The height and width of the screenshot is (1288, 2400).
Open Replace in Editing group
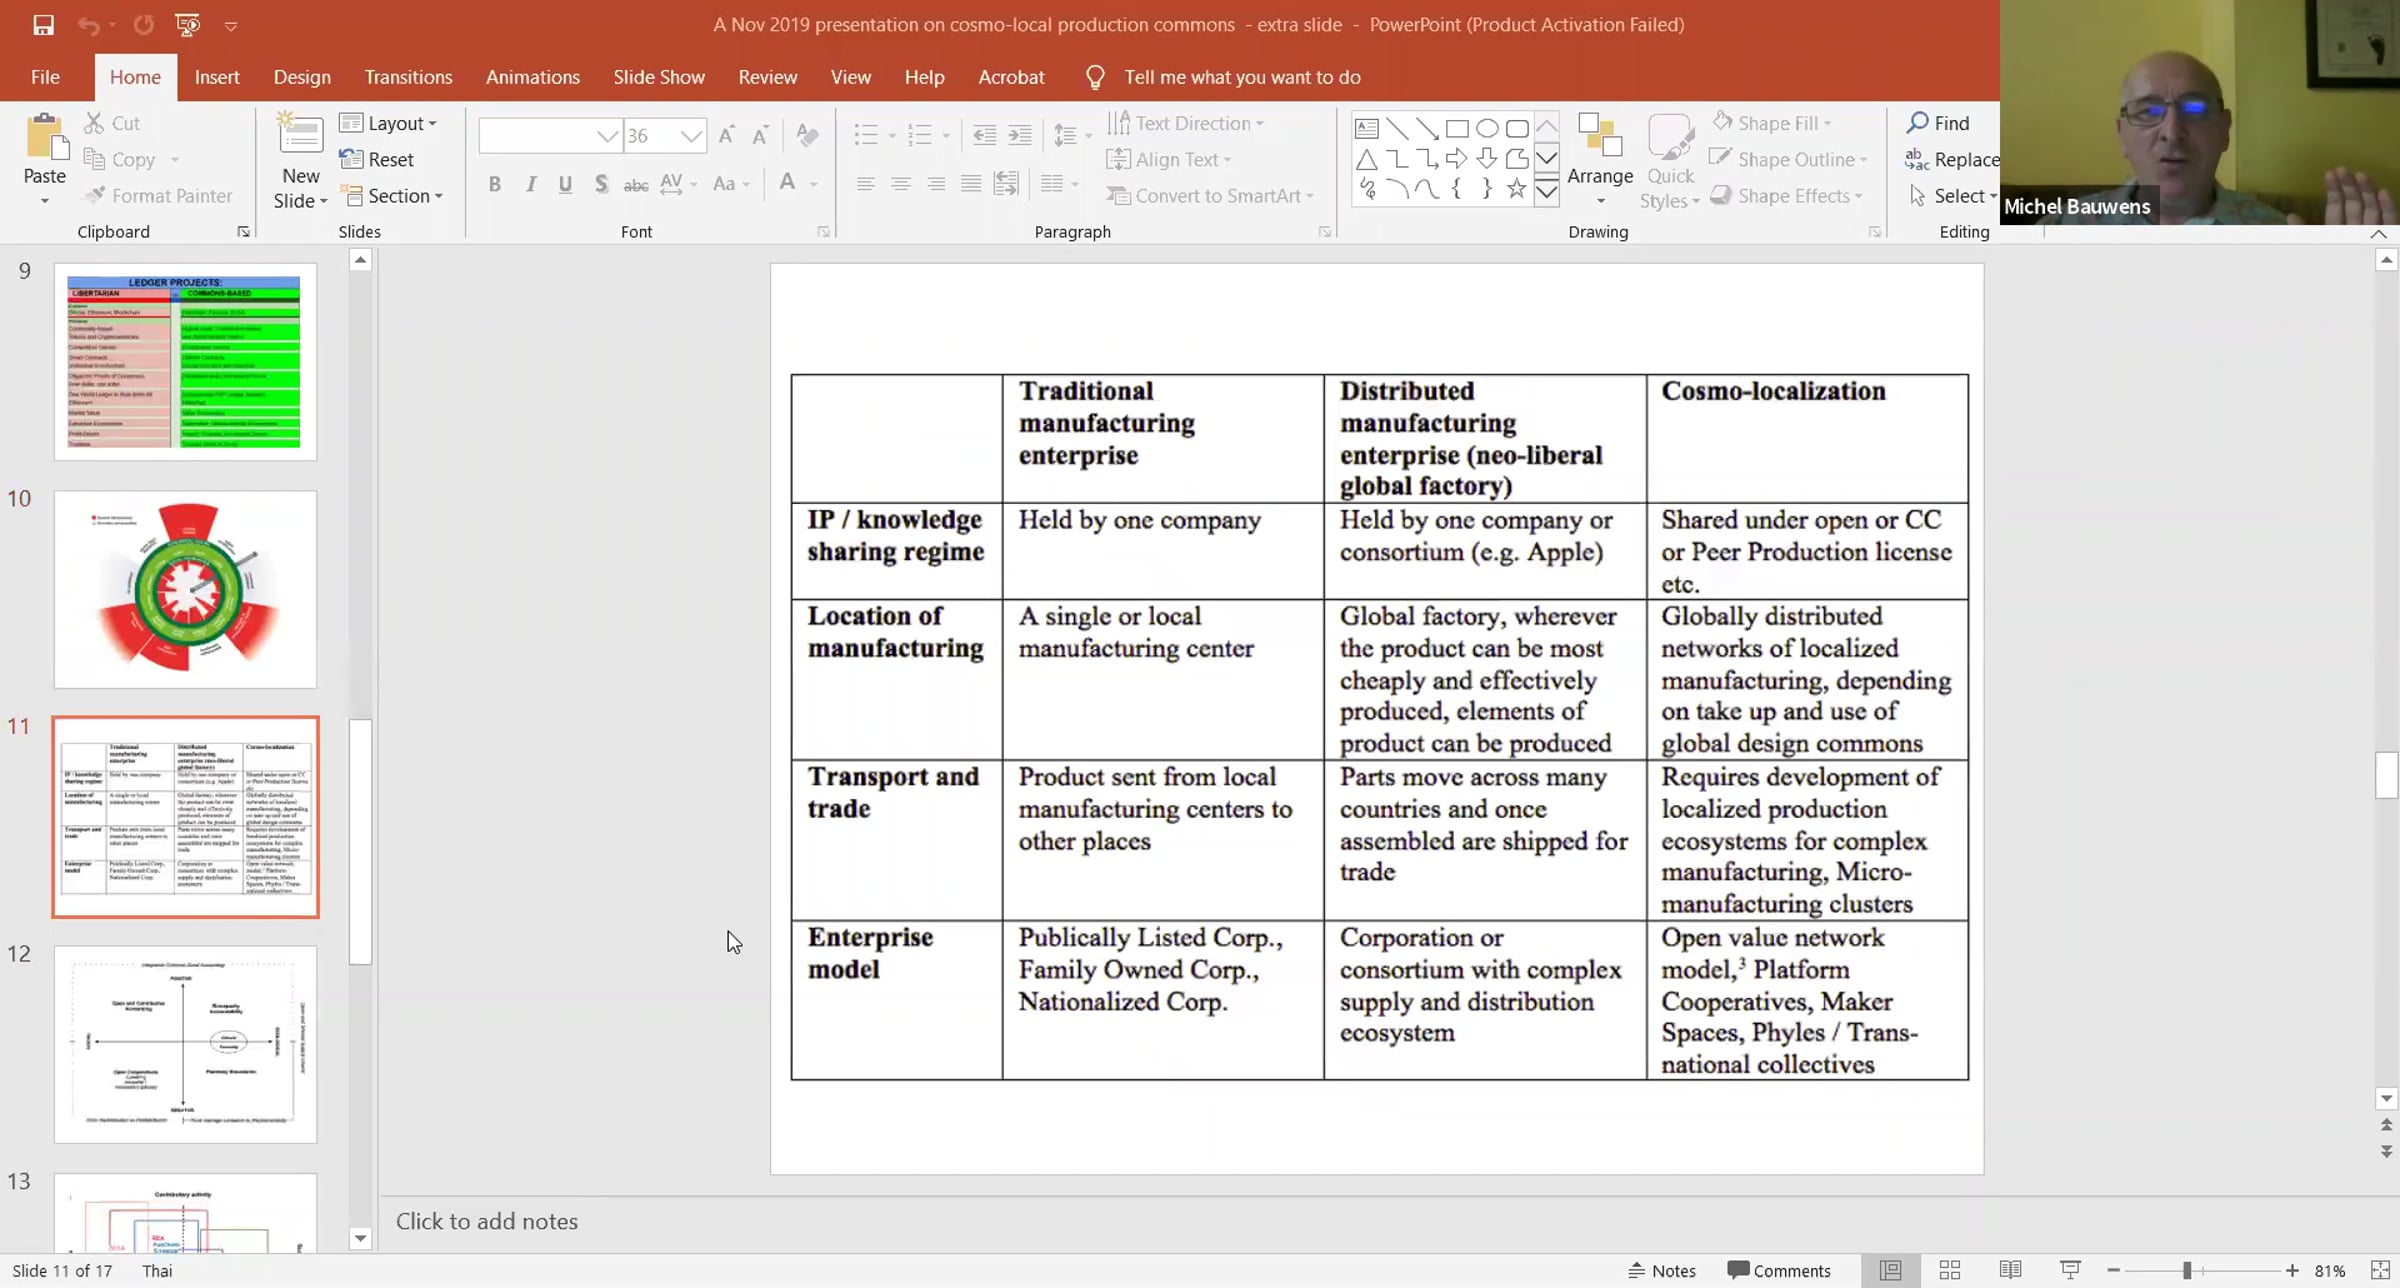pyautogui.click(x=1952, y=159)
